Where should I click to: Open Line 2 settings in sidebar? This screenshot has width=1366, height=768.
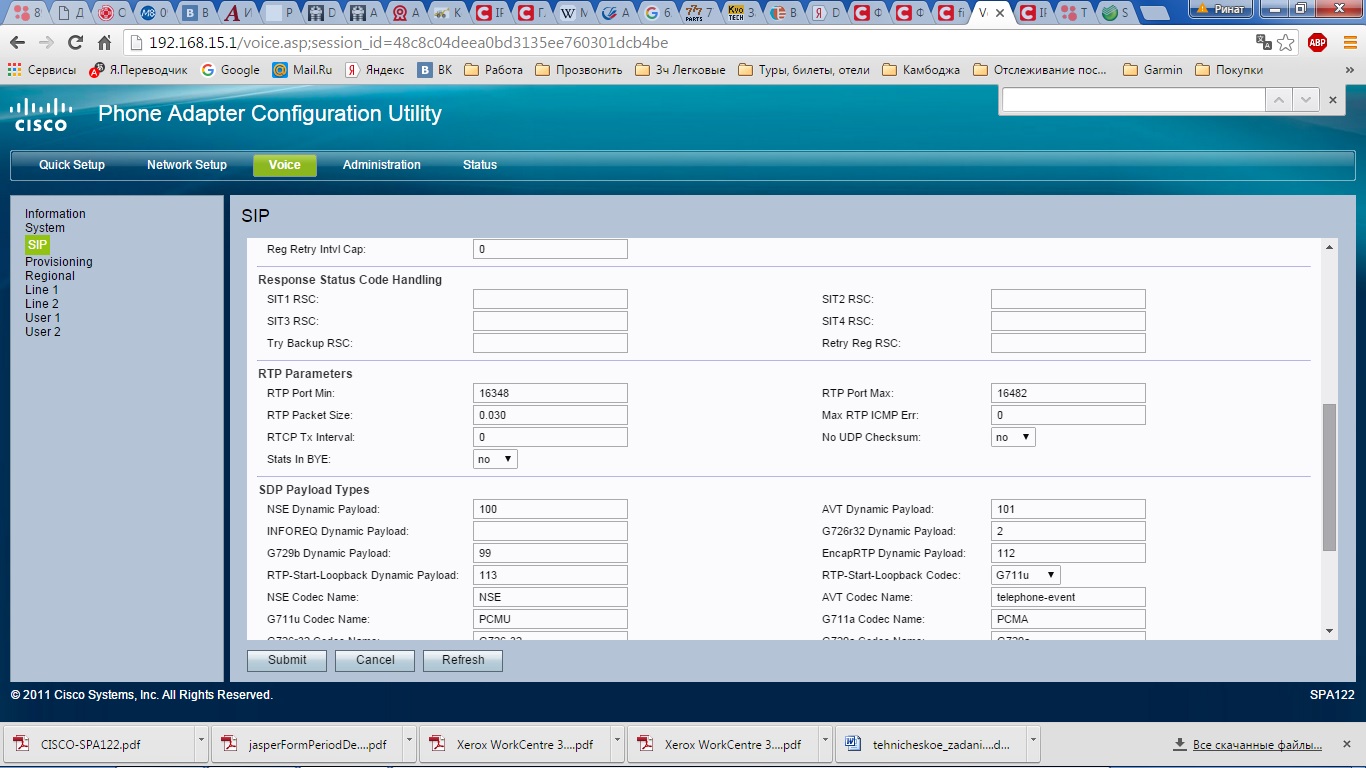tap(42, 304)
